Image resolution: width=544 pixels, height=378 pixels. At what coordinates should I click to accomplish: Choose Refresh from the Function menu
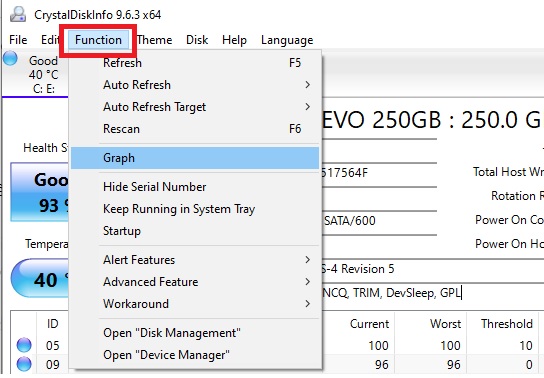coord(195,63)
